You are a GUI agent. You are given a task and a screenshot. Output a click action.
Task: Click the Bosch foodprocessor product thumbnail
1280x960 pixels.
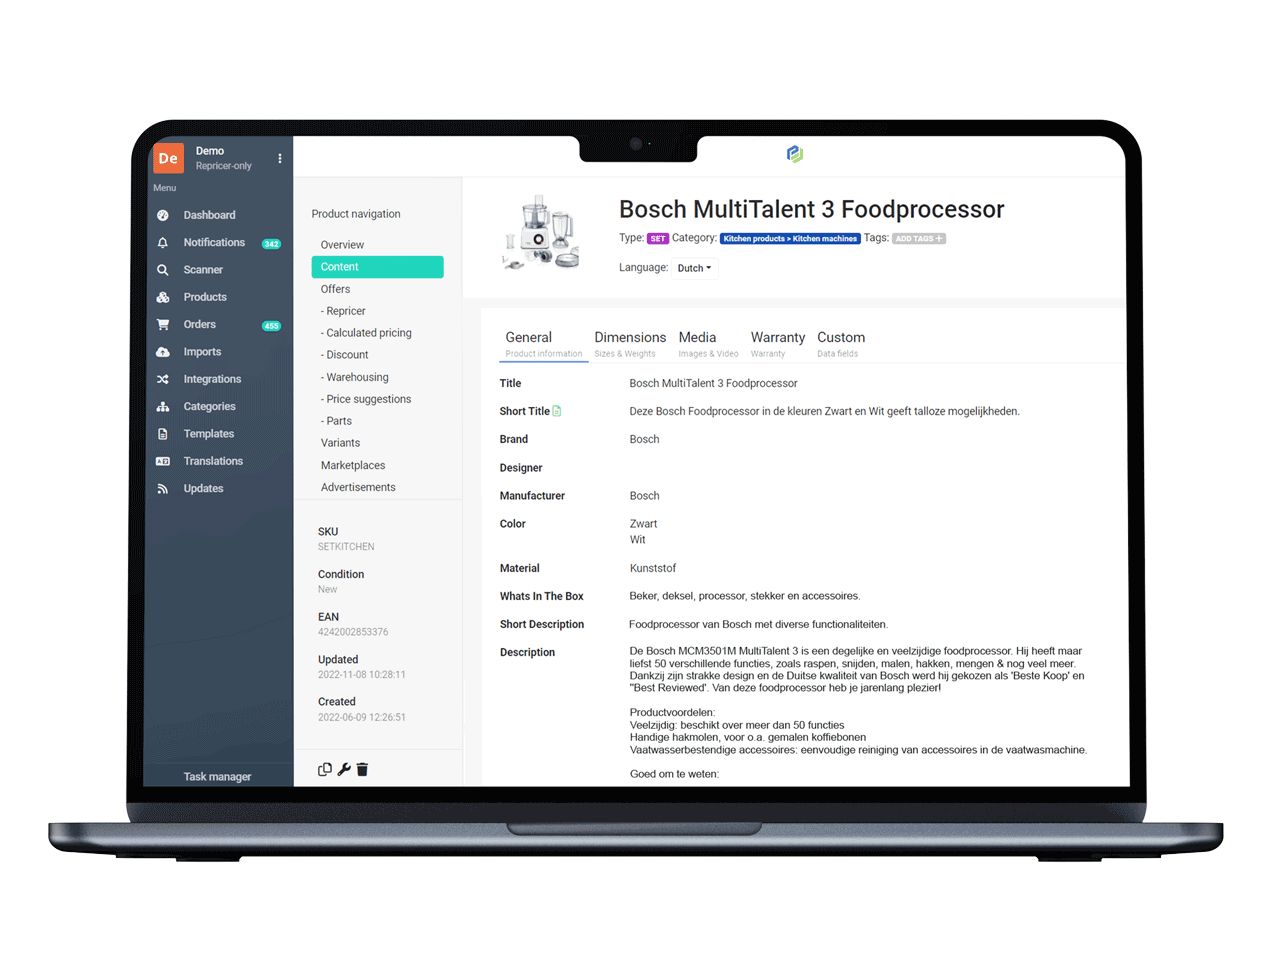541,232
